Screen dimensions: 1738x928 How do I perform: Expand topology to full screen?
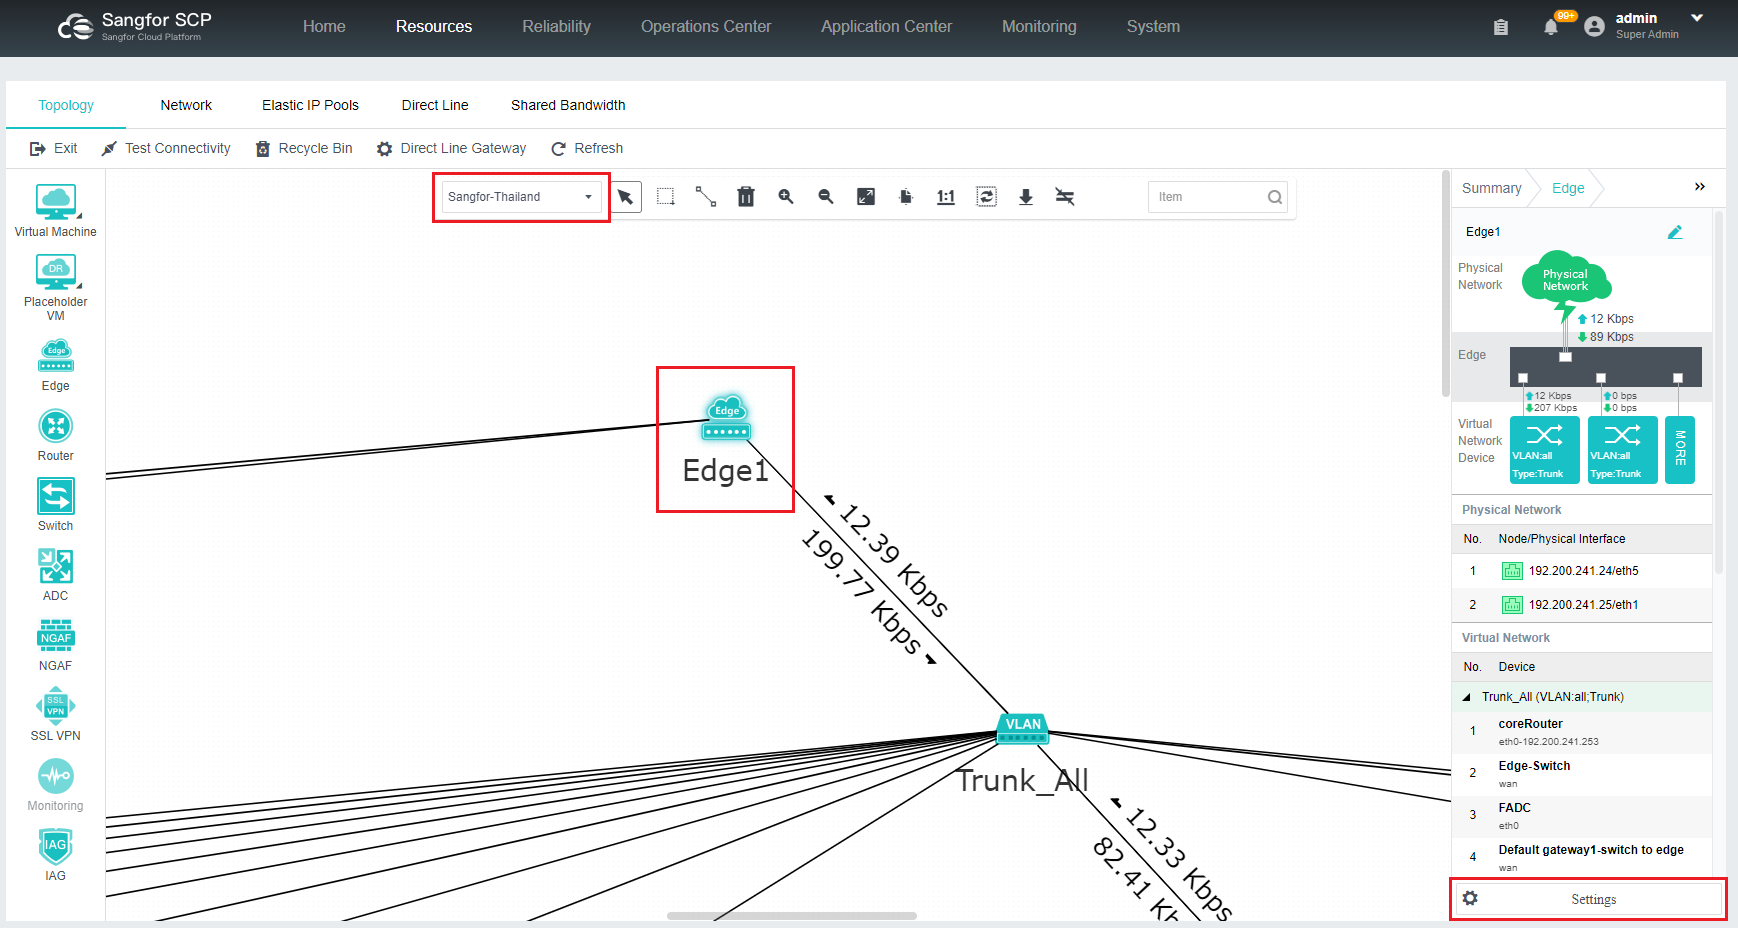pyautogui.click(x=866, y=197)
